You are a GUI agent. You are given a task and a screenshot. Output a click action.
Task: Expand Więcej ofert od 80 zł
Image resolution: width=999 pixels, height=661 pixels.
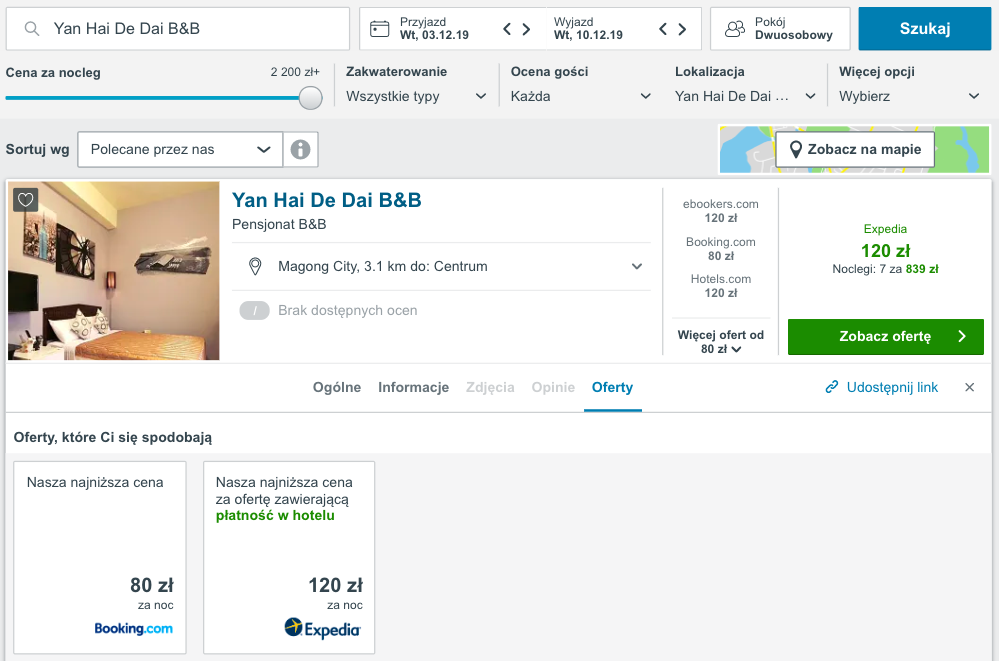click(x=721, y=342)
